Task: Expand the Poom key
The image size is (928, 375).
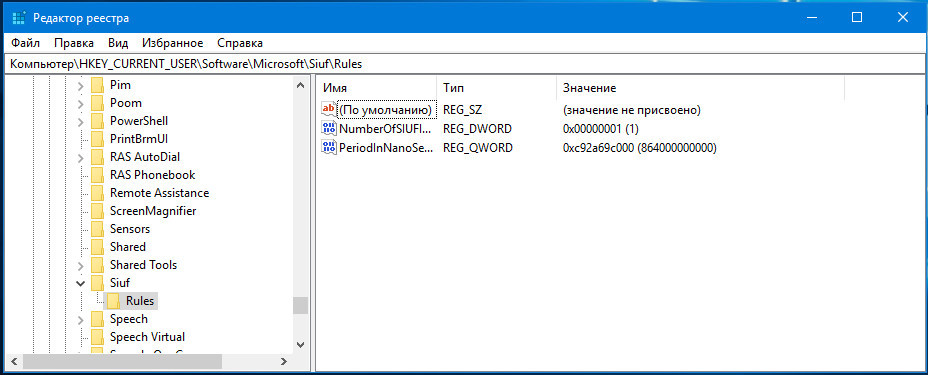Action: [x=81, y=104]
